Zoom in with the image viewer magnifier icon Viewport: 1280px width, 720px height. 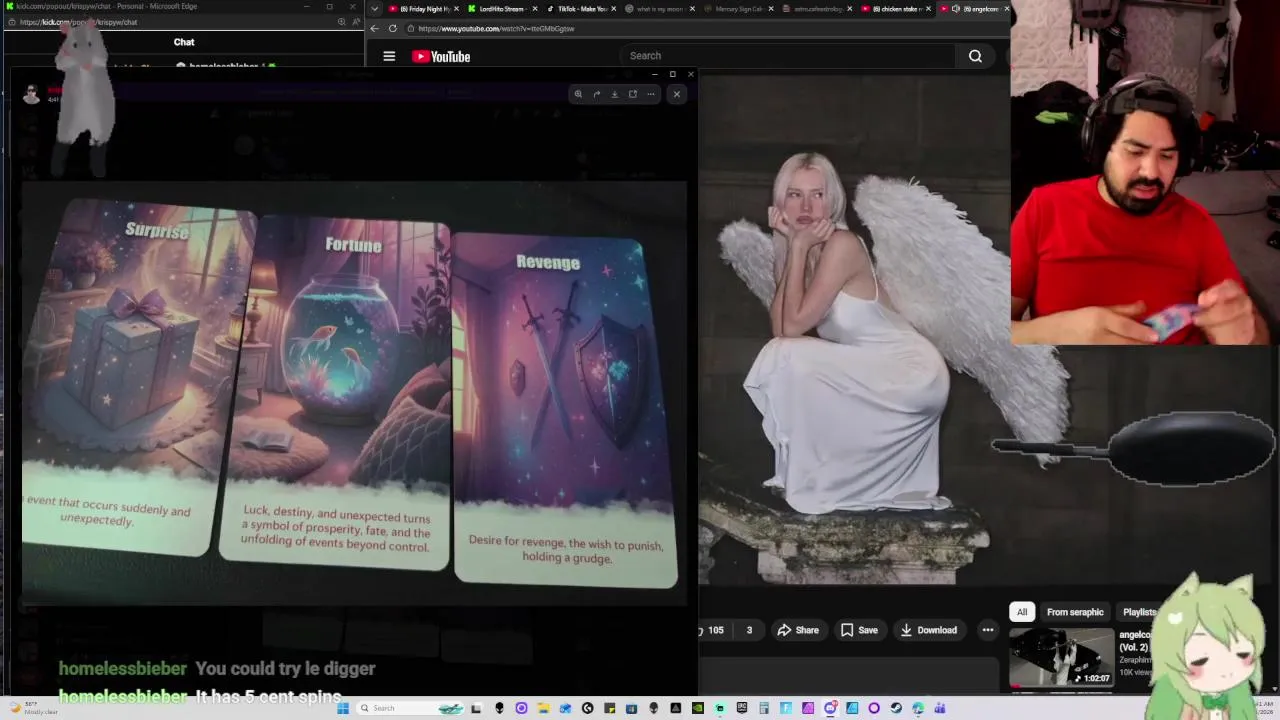tap(578, 94)
